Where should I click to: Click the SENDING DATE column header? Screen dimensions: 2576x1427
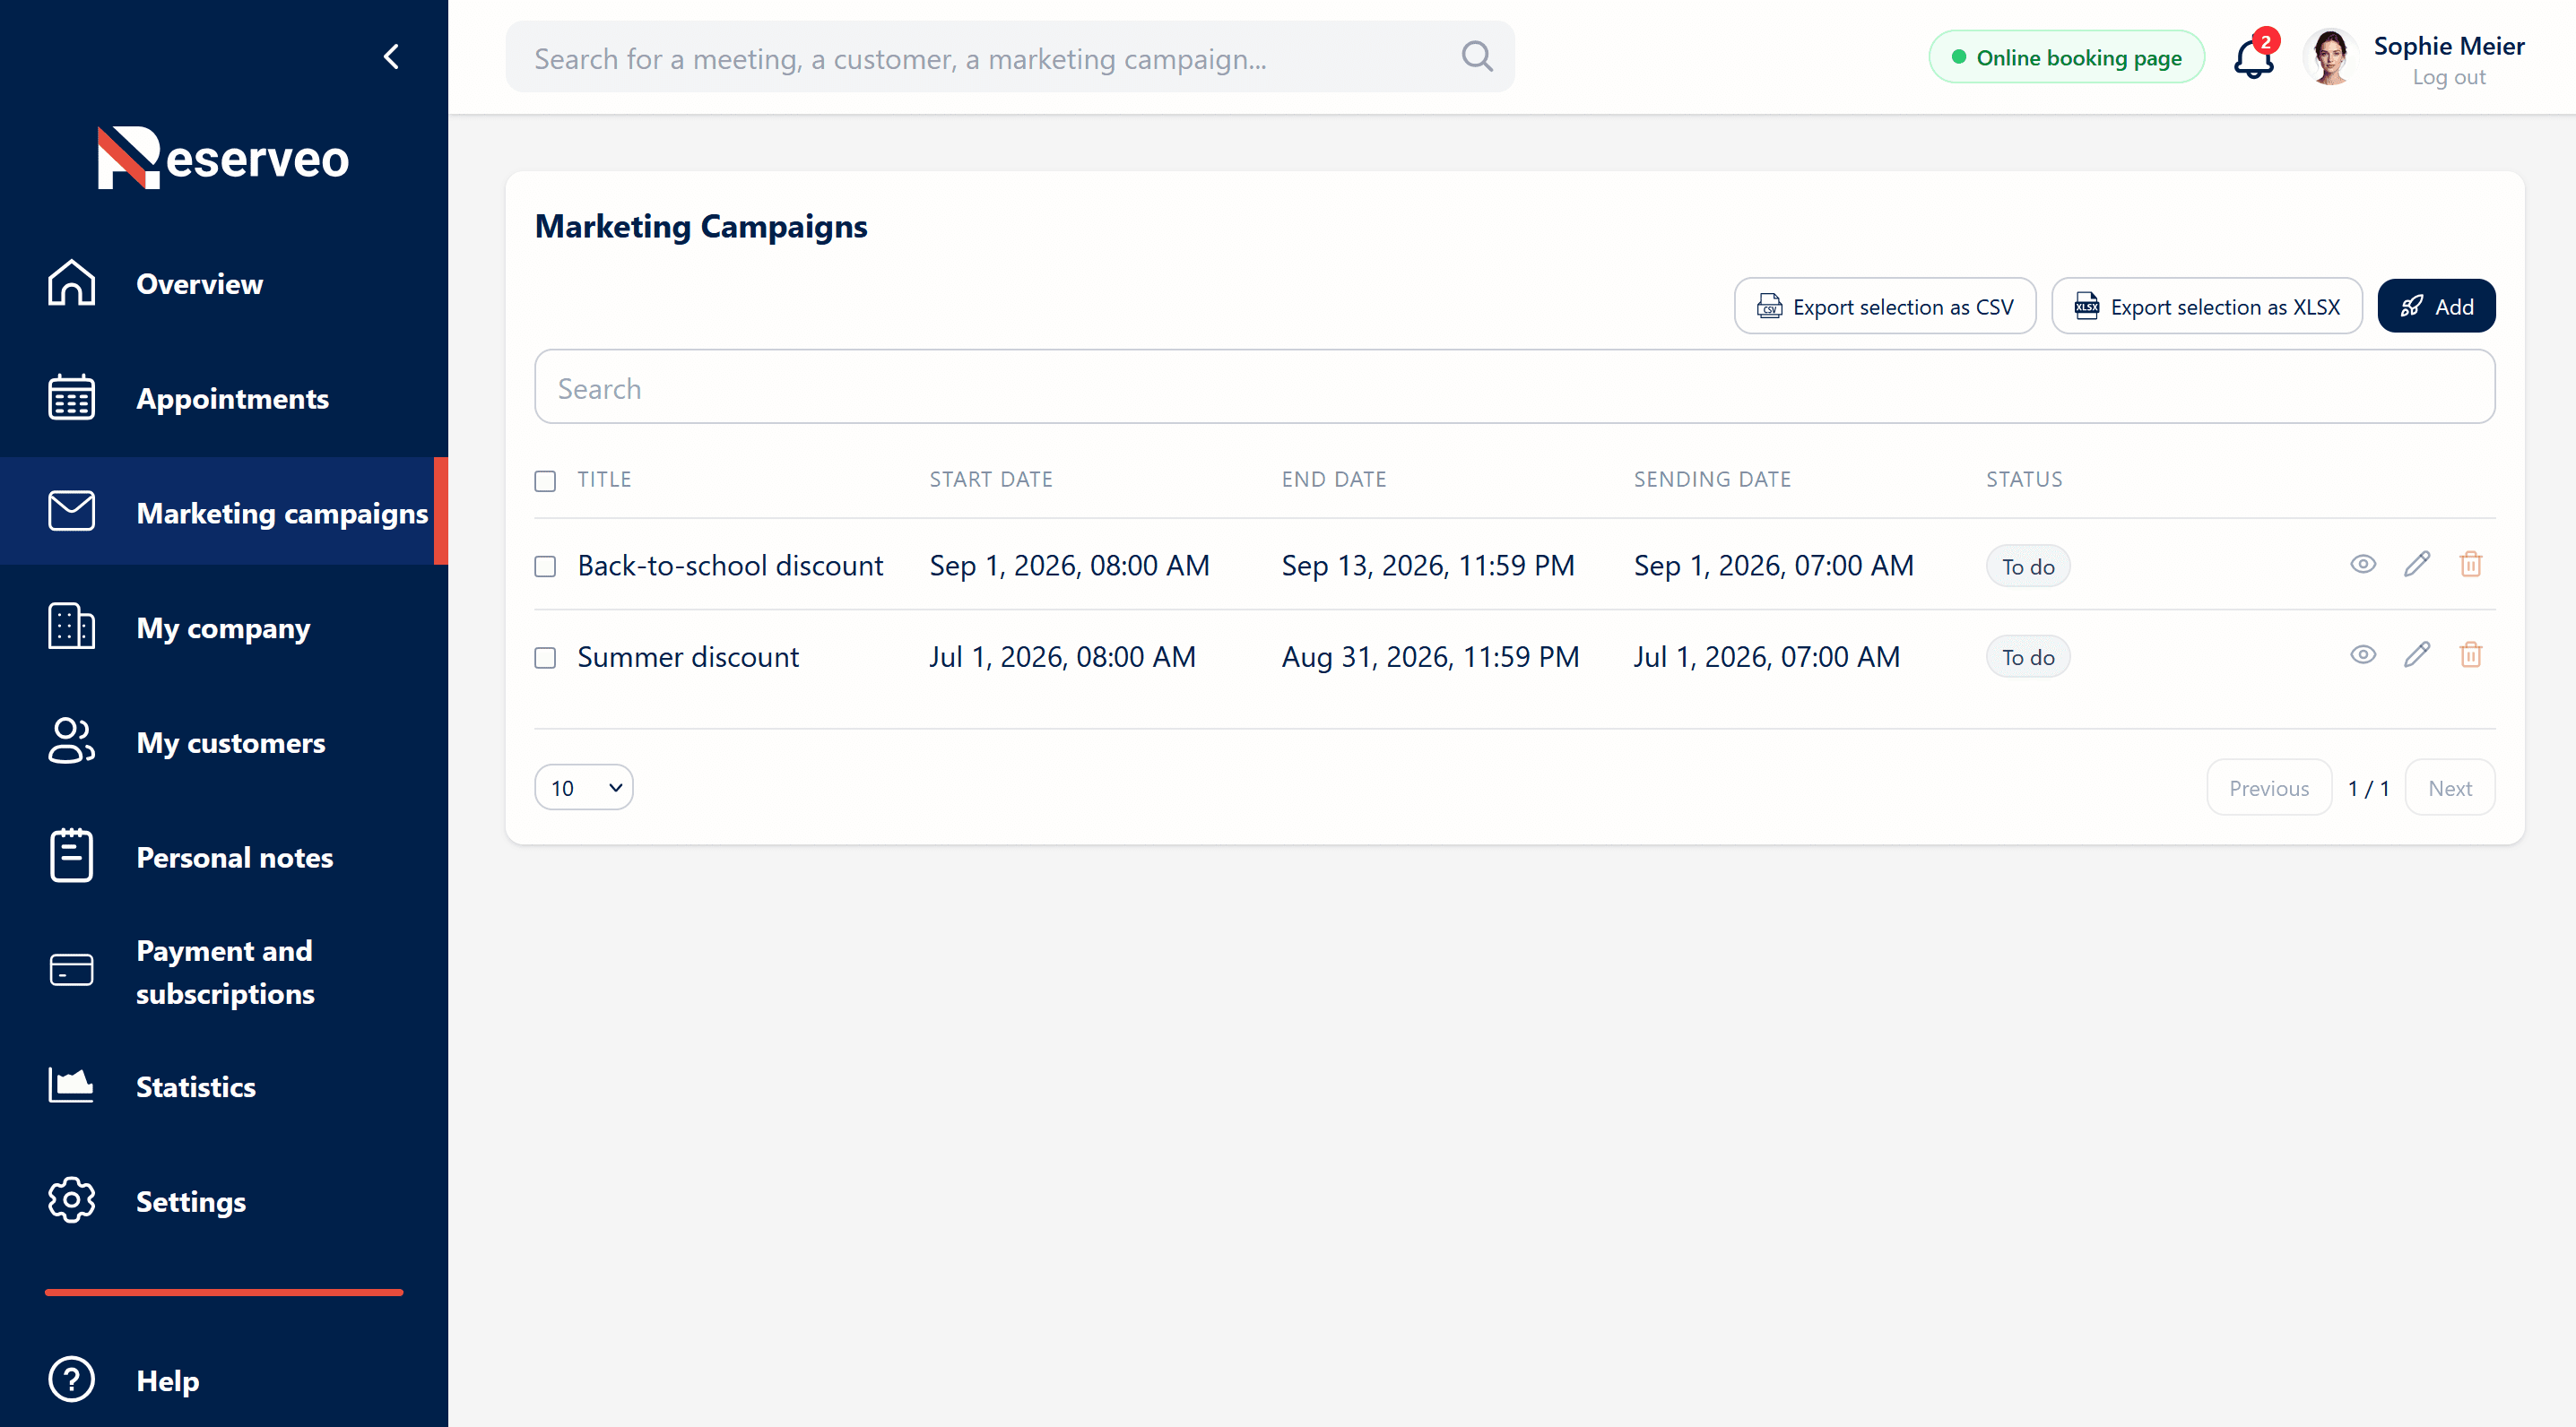point(1712,480)
